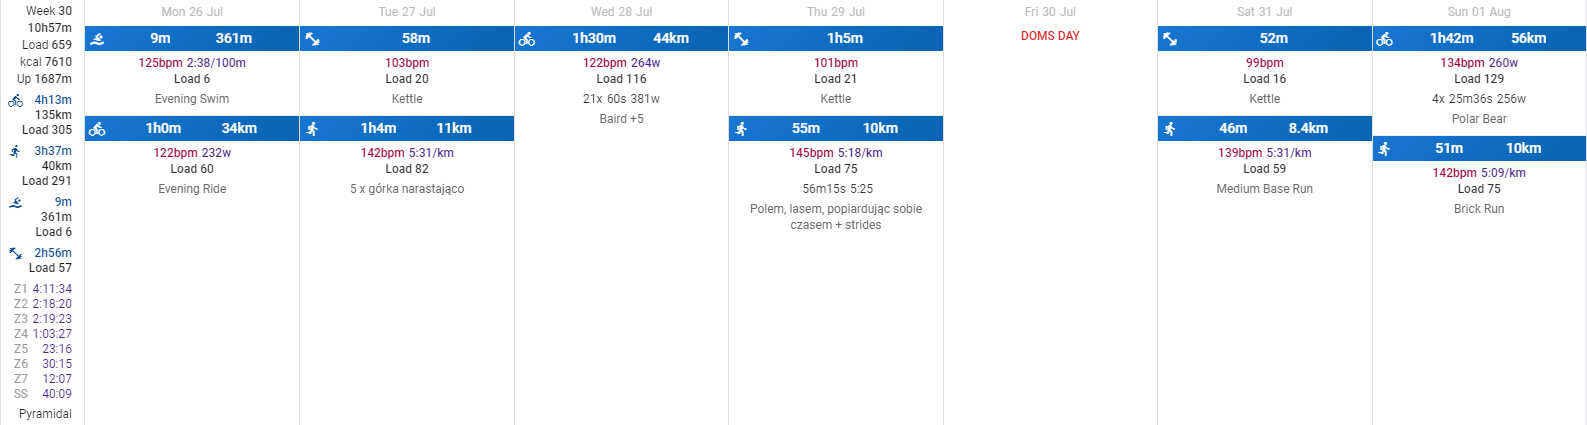
Task: Click run icon on Sunday's 10km run
Action: (1385, 149)
